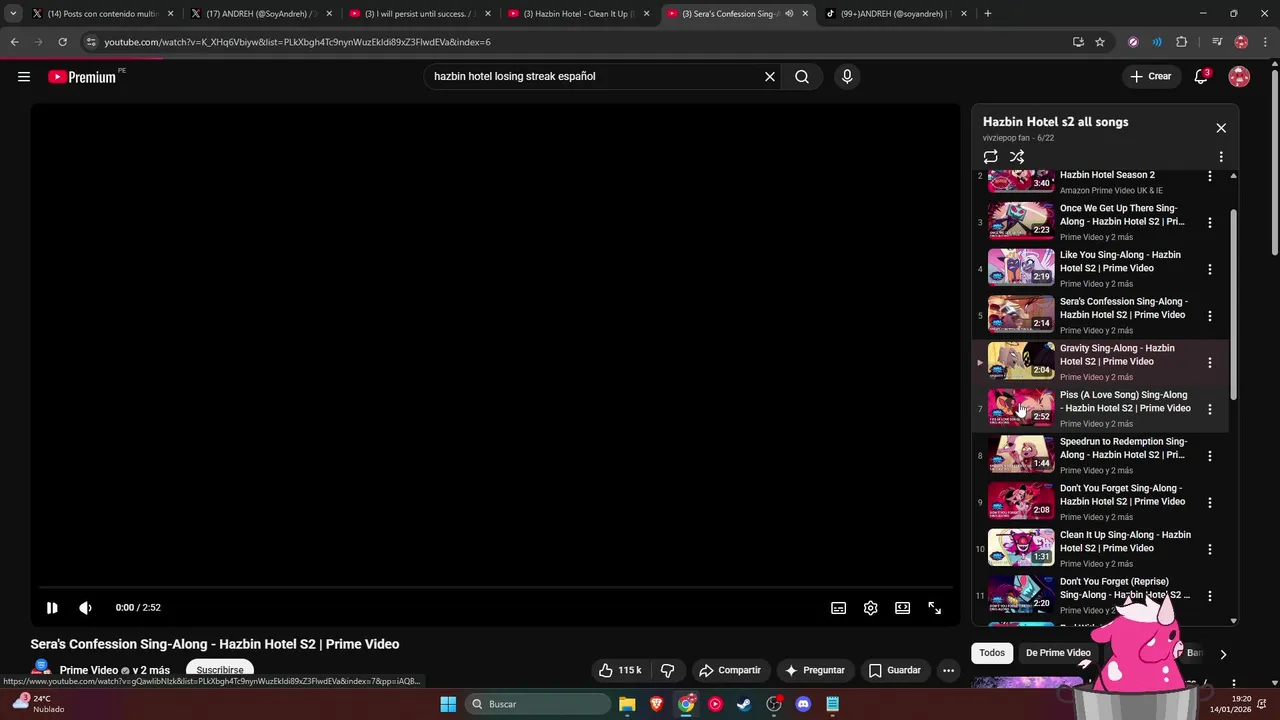Play 'Once We Get Up There Sing-Along'
Screen dimensions: 1280x720
click(x=1100, y=222)
